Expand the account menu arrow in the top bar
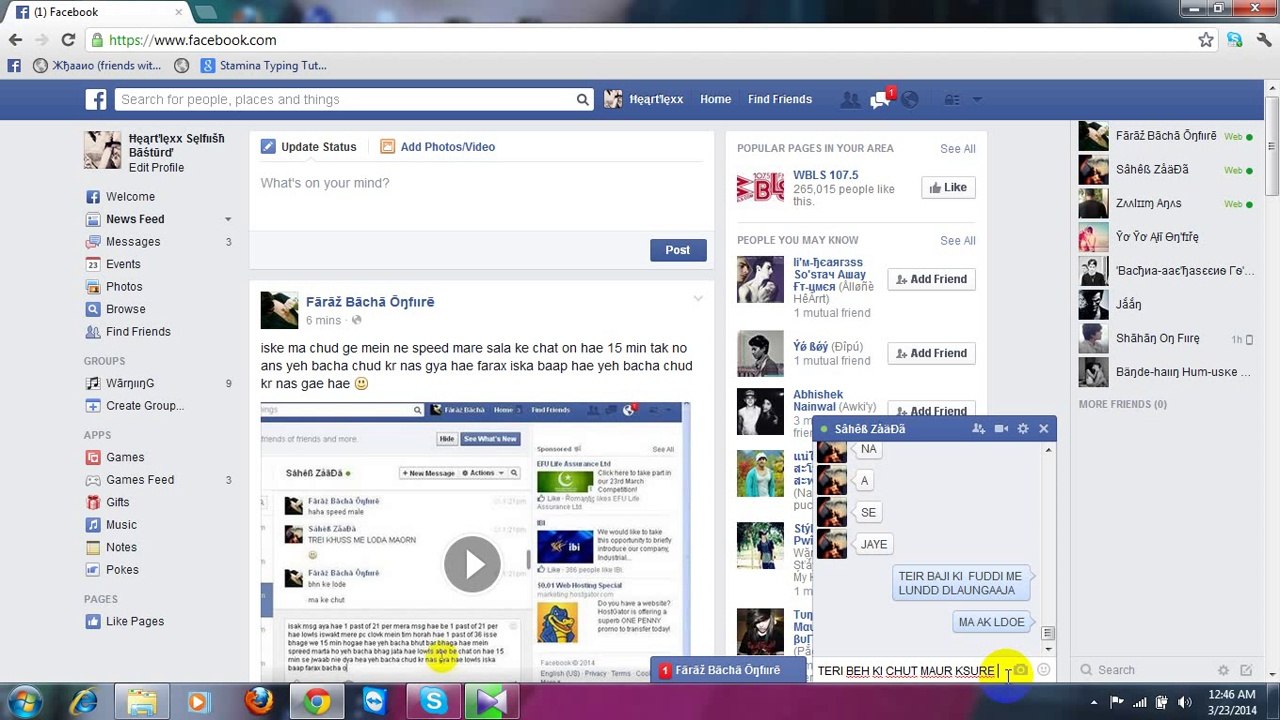 point(977,100)
